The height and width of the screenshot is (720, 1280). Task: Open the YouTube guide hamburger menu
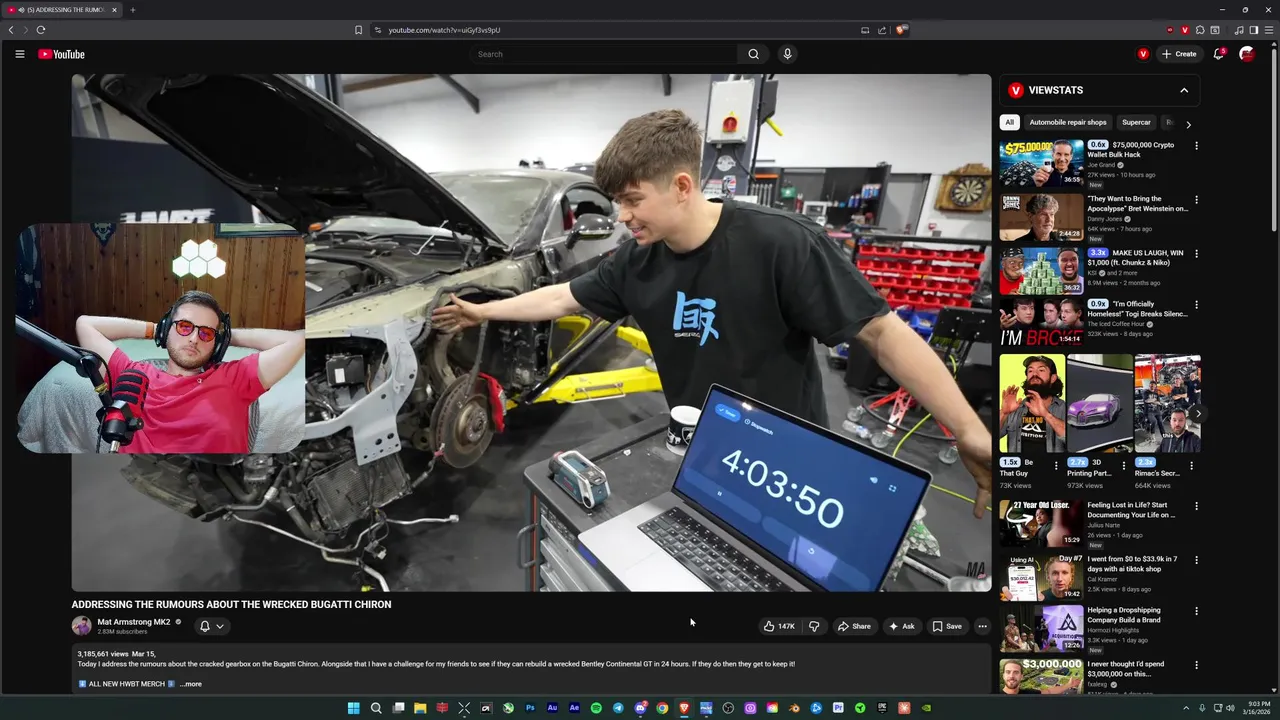(19, 54)
